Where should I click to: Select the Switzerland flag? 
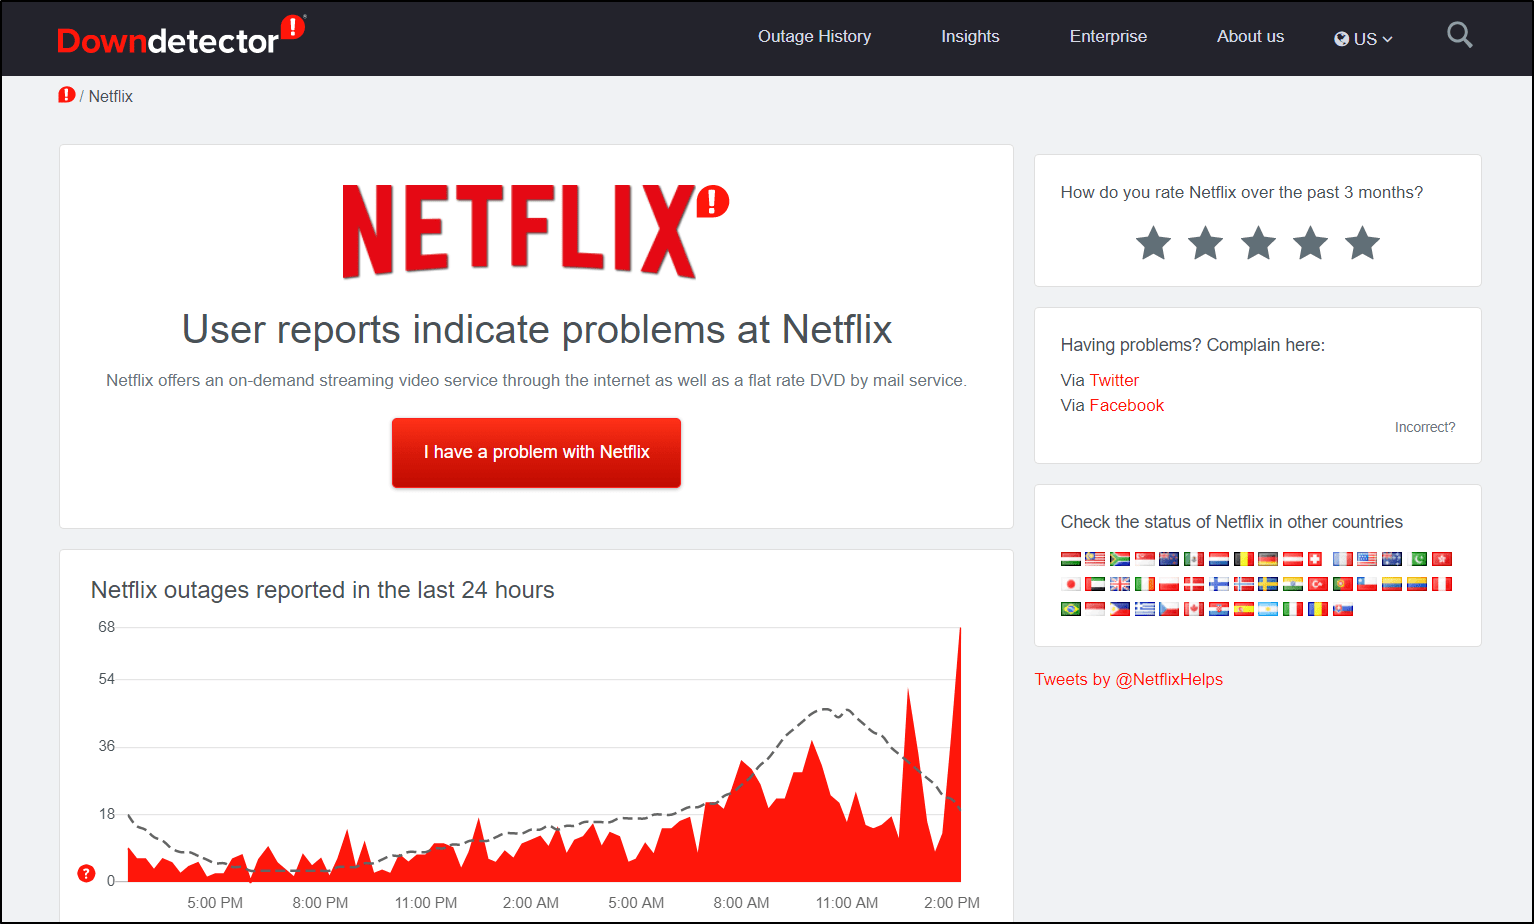coord(1315,559)
